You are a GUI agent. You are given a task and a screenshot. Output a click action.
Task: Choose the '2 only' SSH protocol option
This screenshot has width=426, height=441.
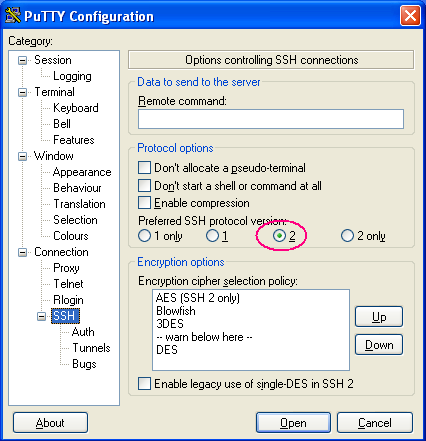347,236
